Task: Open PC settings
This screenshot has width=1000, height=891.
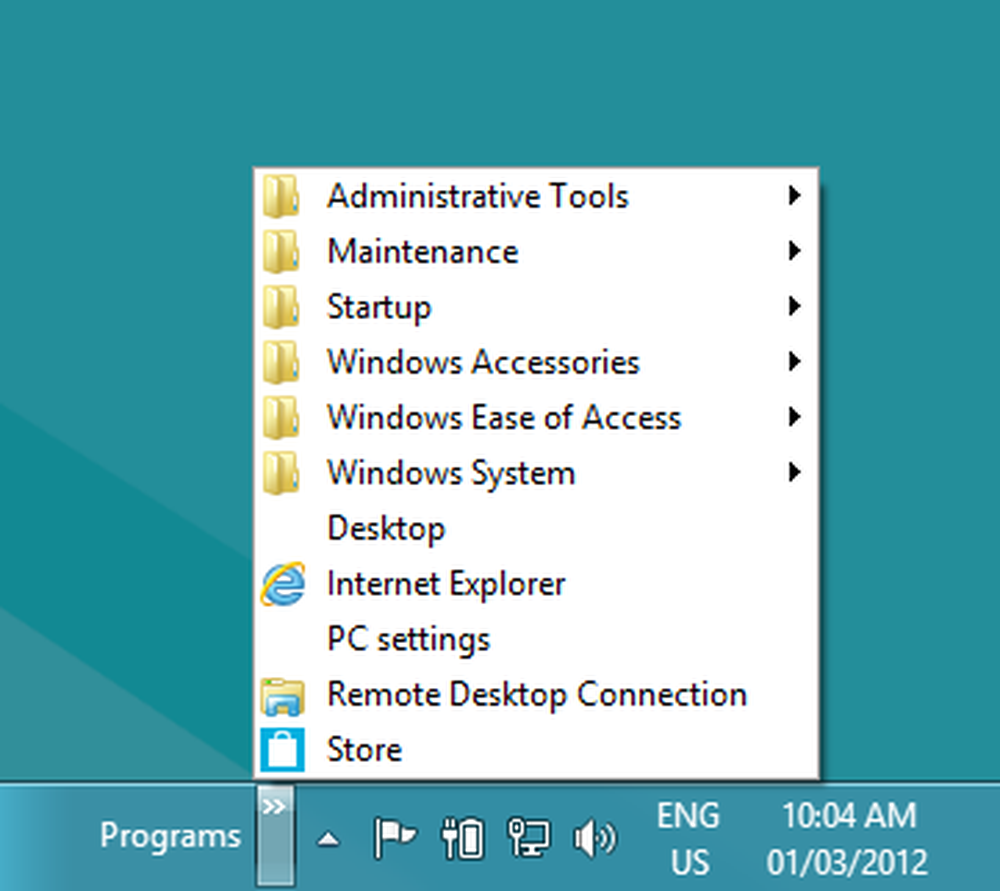Action: (536, 640)
